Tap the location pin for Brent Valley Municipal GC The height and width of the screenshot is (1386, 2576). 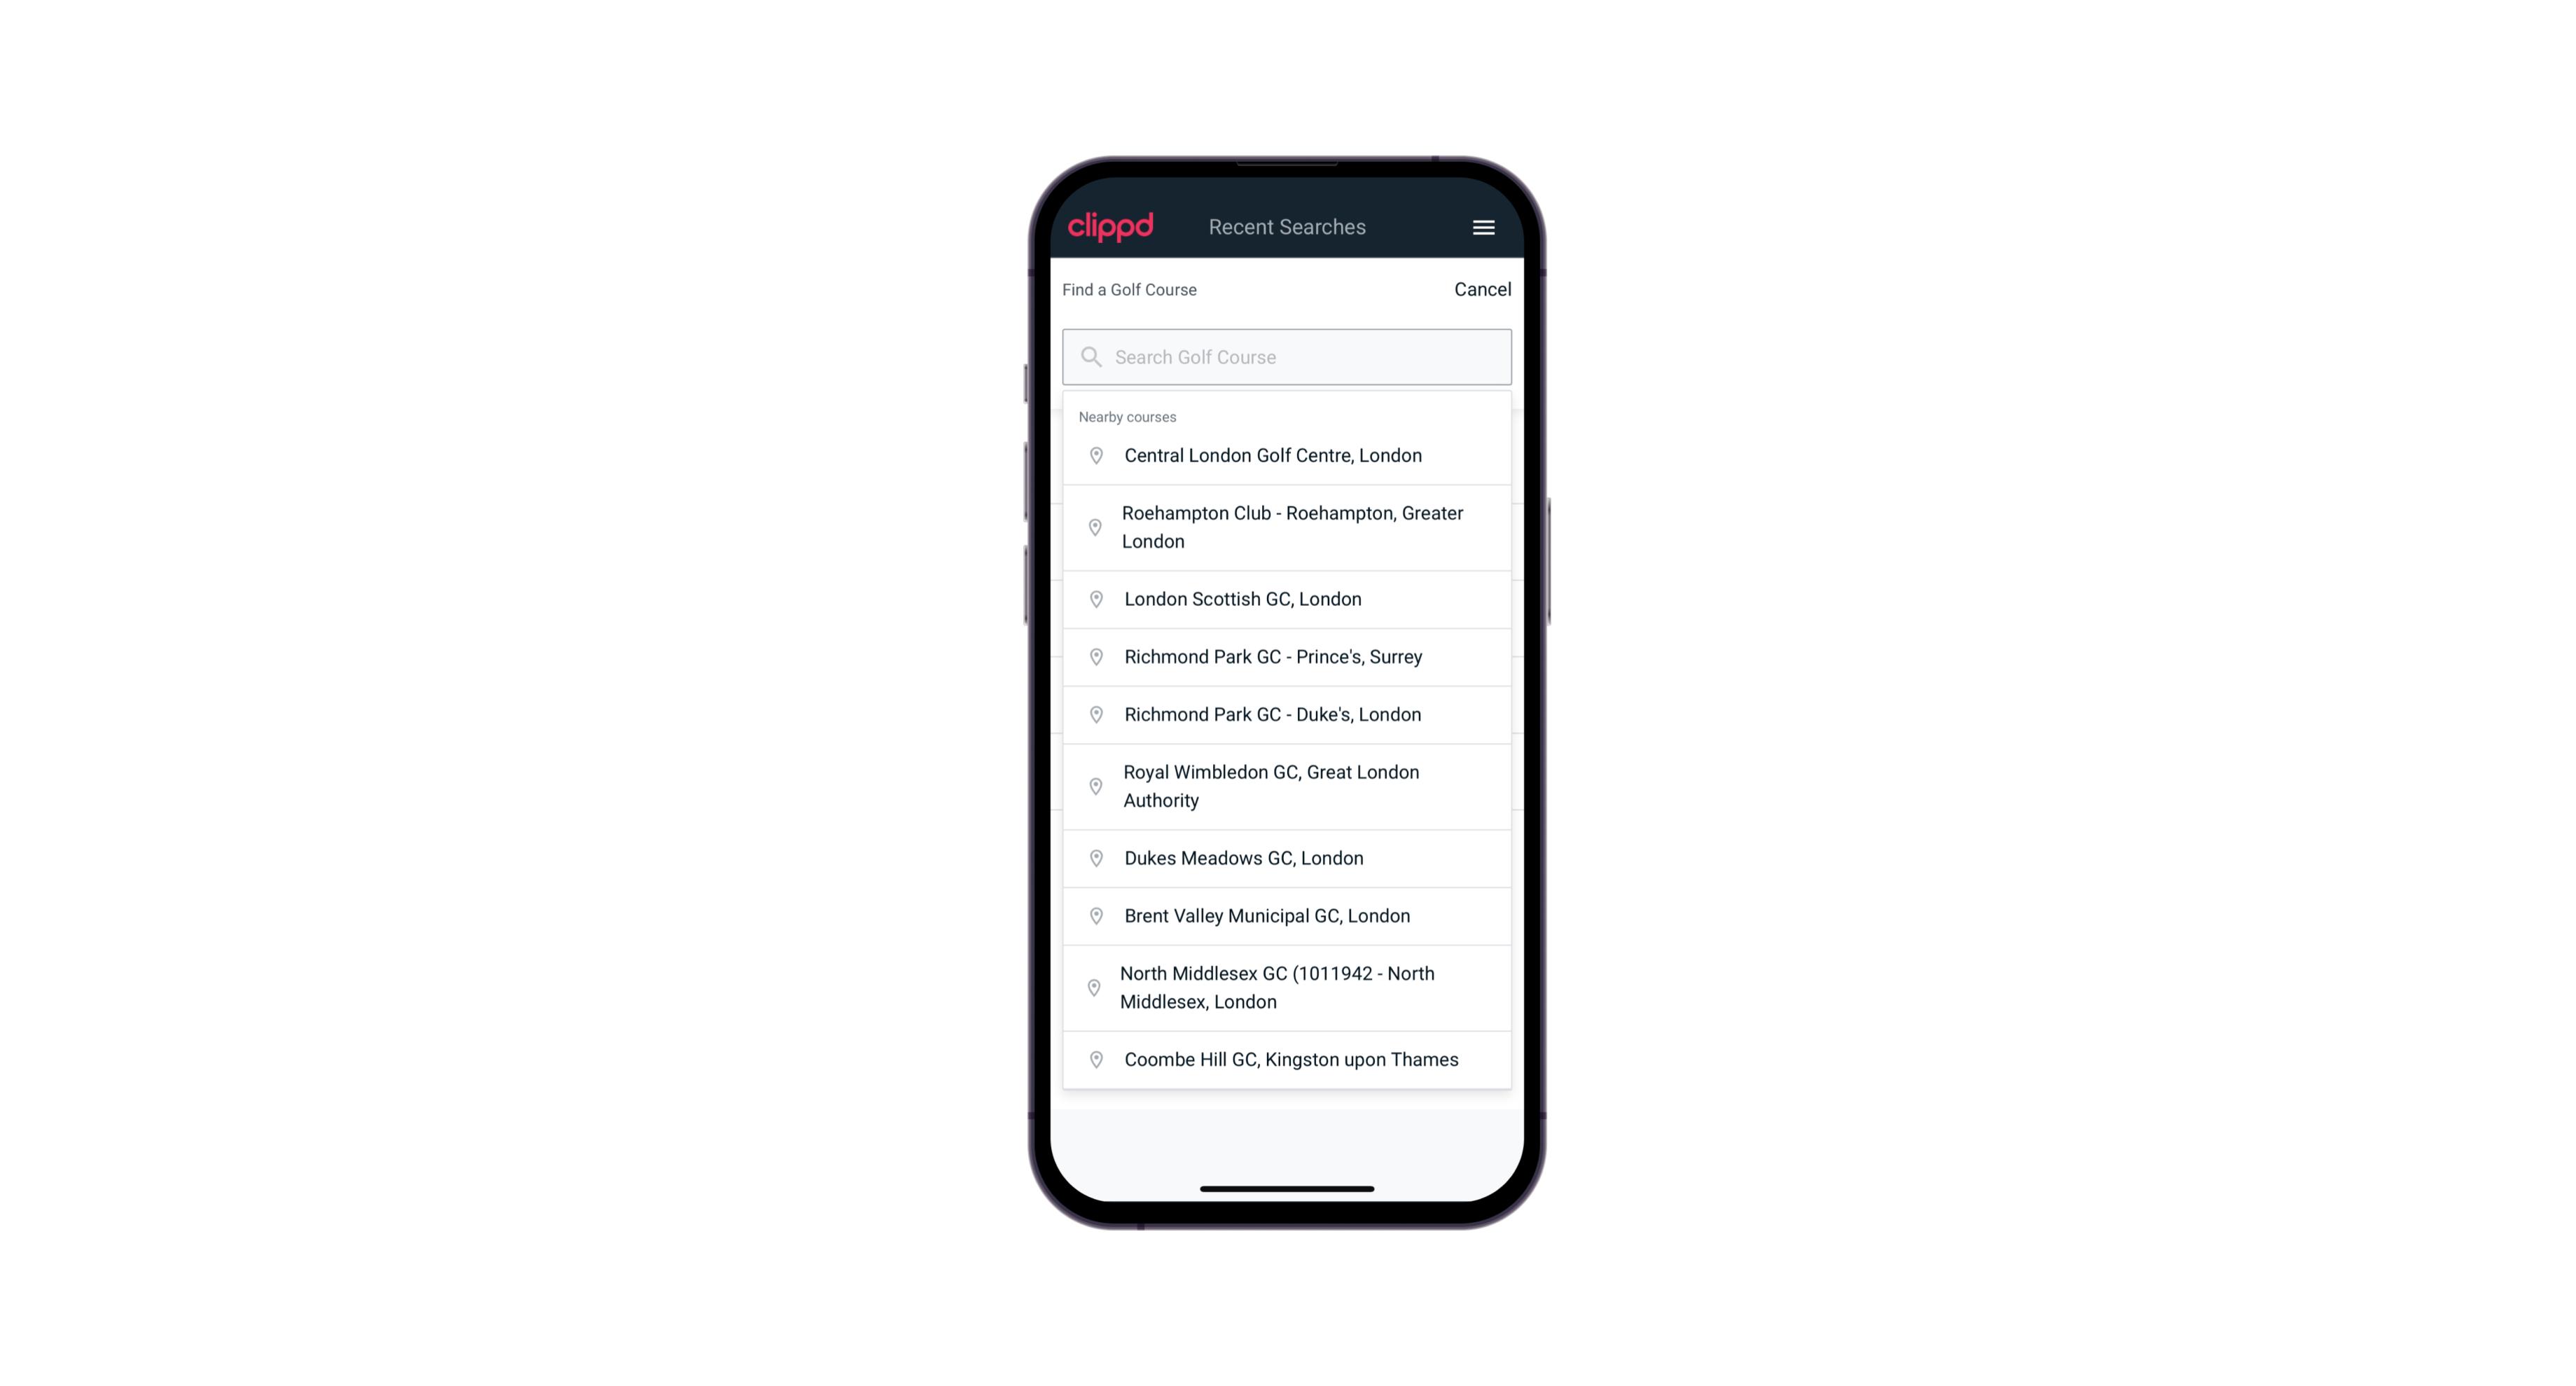click(1093, 915)
